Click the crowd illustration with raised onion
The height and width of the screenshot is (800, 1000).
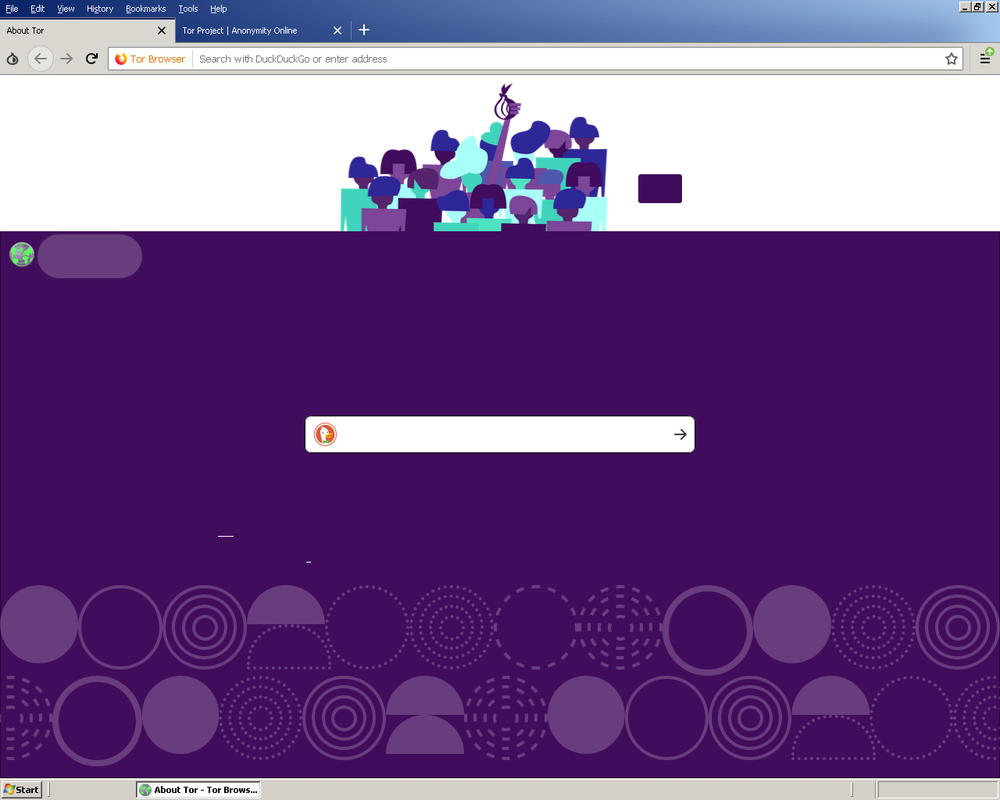coord(474,157)
